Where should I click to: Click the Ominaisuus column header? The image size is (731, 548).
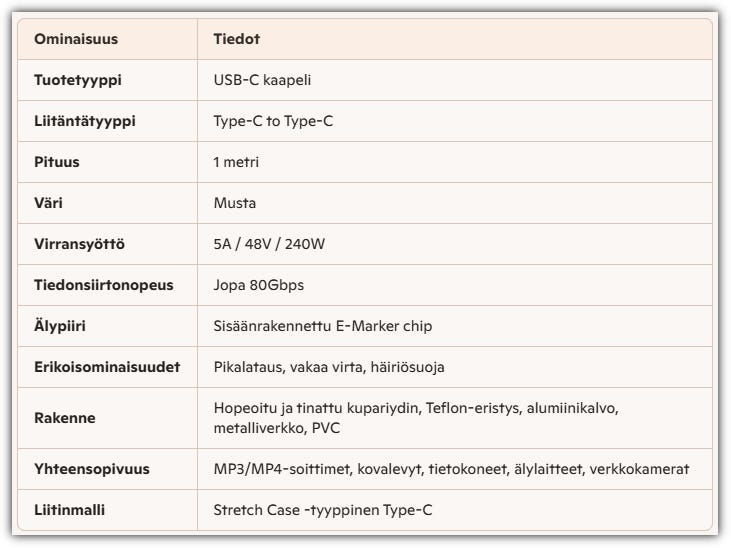click(76, 39)
